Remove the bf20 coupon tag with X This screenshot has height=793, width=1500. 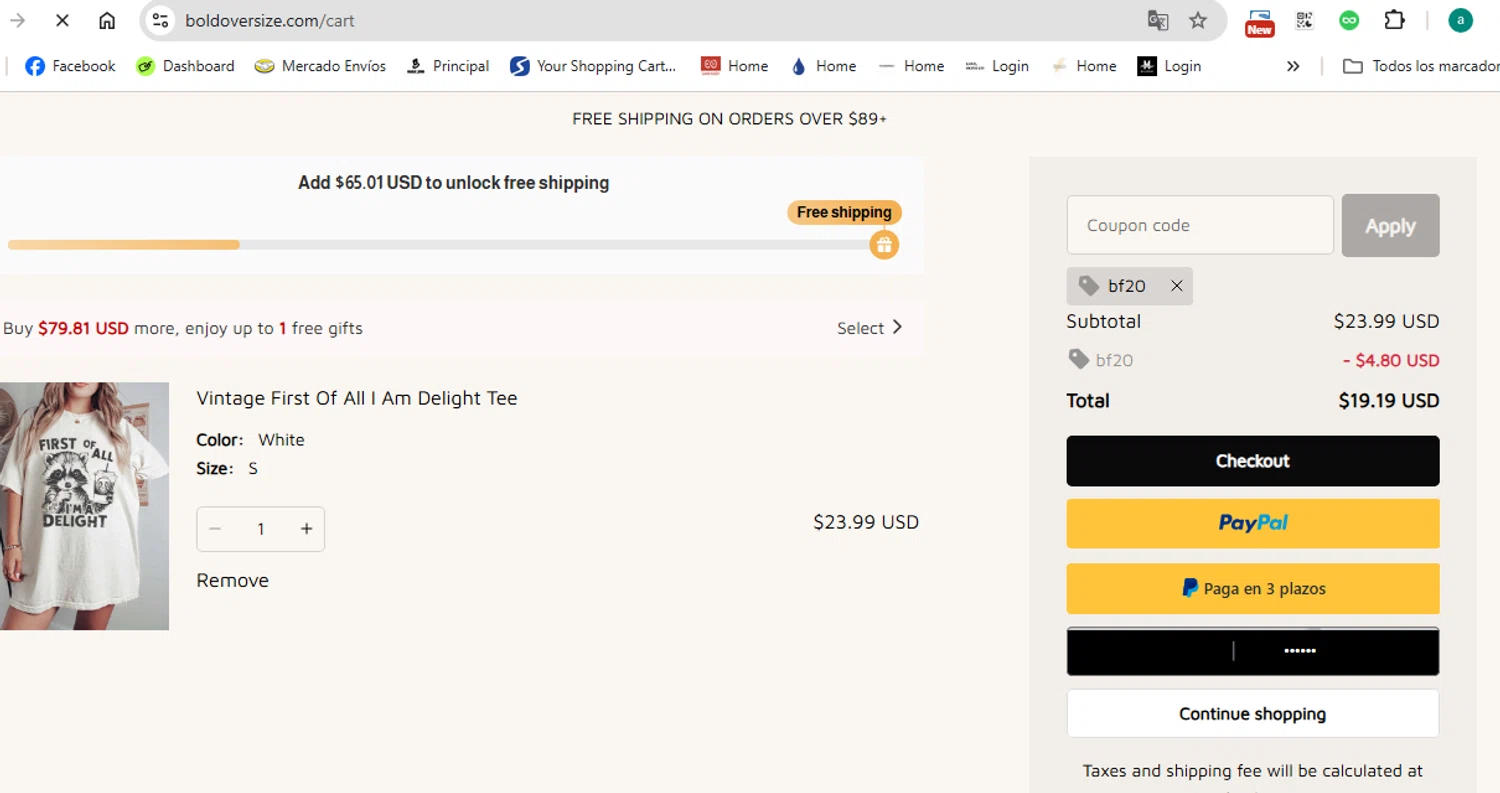point(1177,286)
